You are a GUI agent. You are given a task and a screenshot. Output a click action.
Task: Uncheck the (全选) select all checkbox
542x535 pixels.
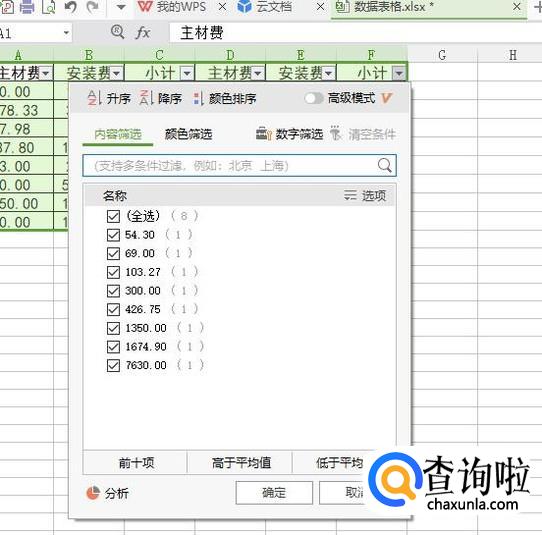pyautogui.click(x=113, y=216)
